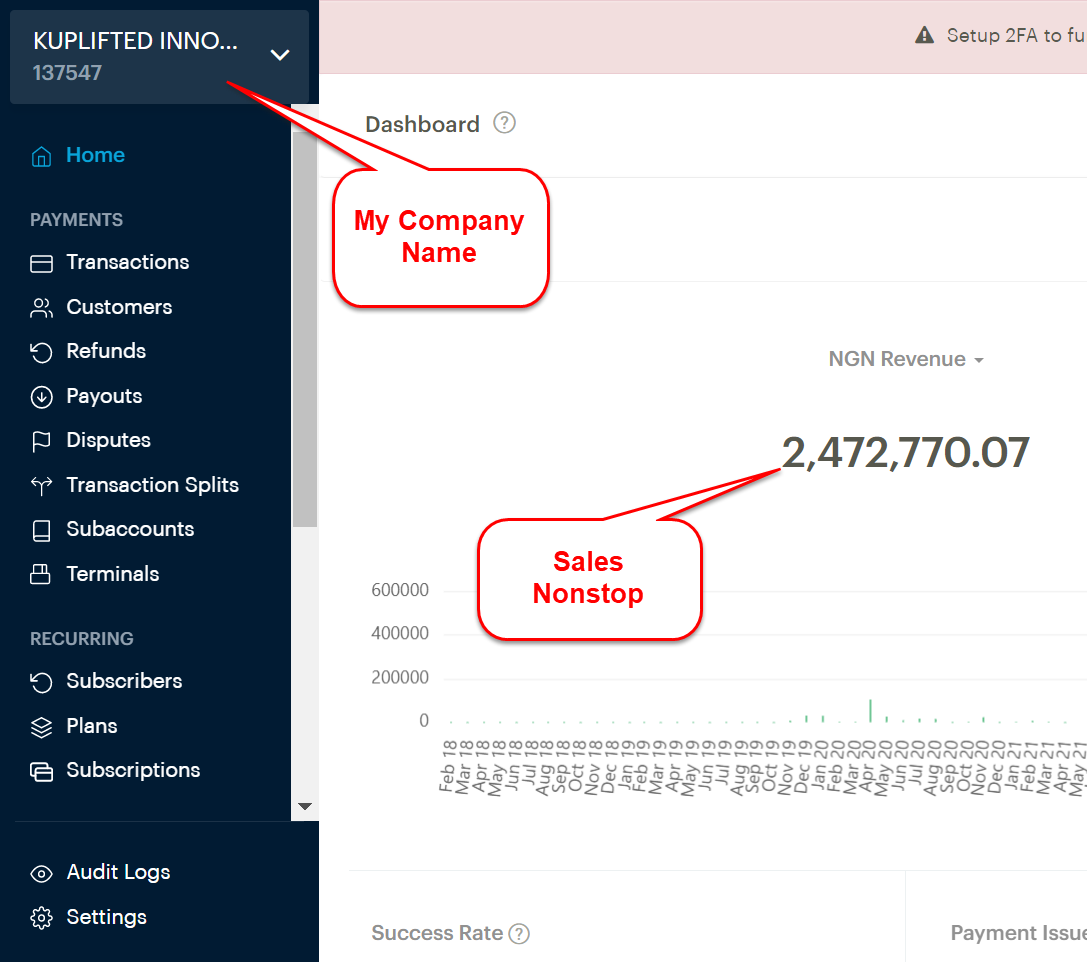Image resolution: width=1087 pixels, height=962 pixels.
Task: Click the Settings gear icon
Action: click(x=41, y=918)
